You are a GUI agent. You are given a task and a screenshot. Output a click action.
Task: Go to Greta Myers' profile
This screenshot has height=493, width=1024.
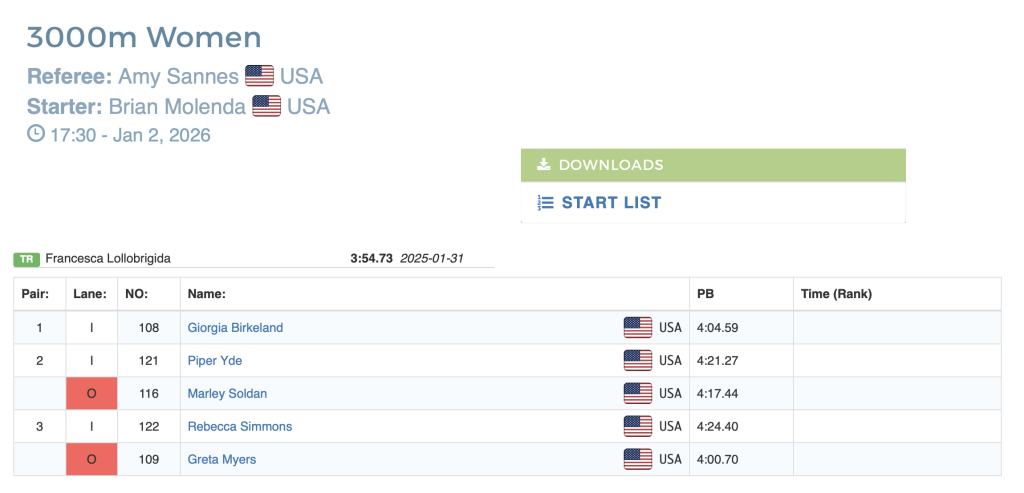[222, 459]
